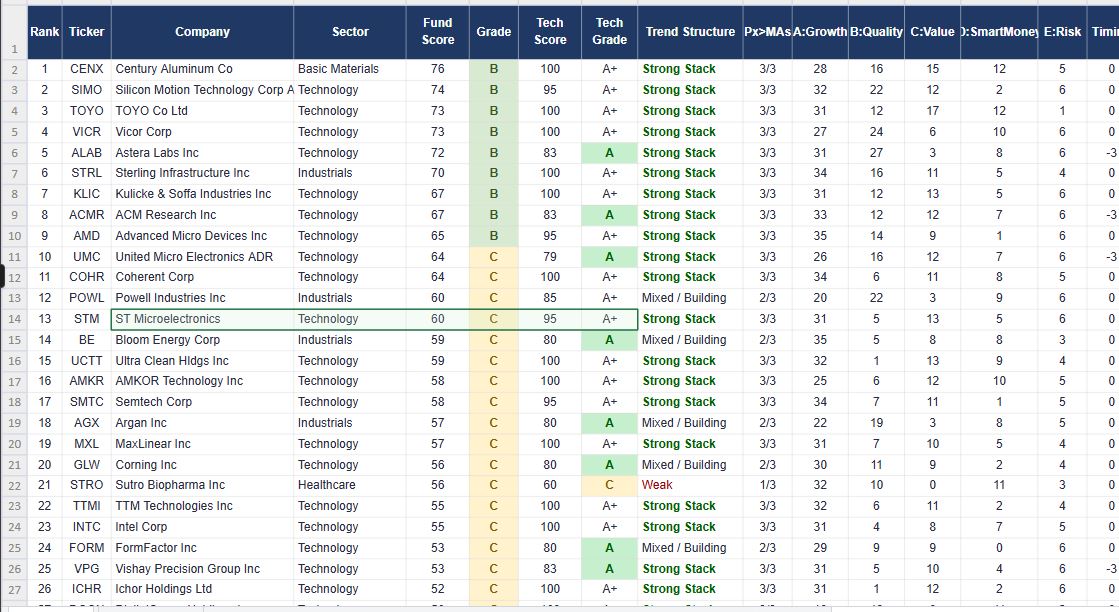
Task: Click Silicon Motion Technology Corp cell
Action: point(202,90)
